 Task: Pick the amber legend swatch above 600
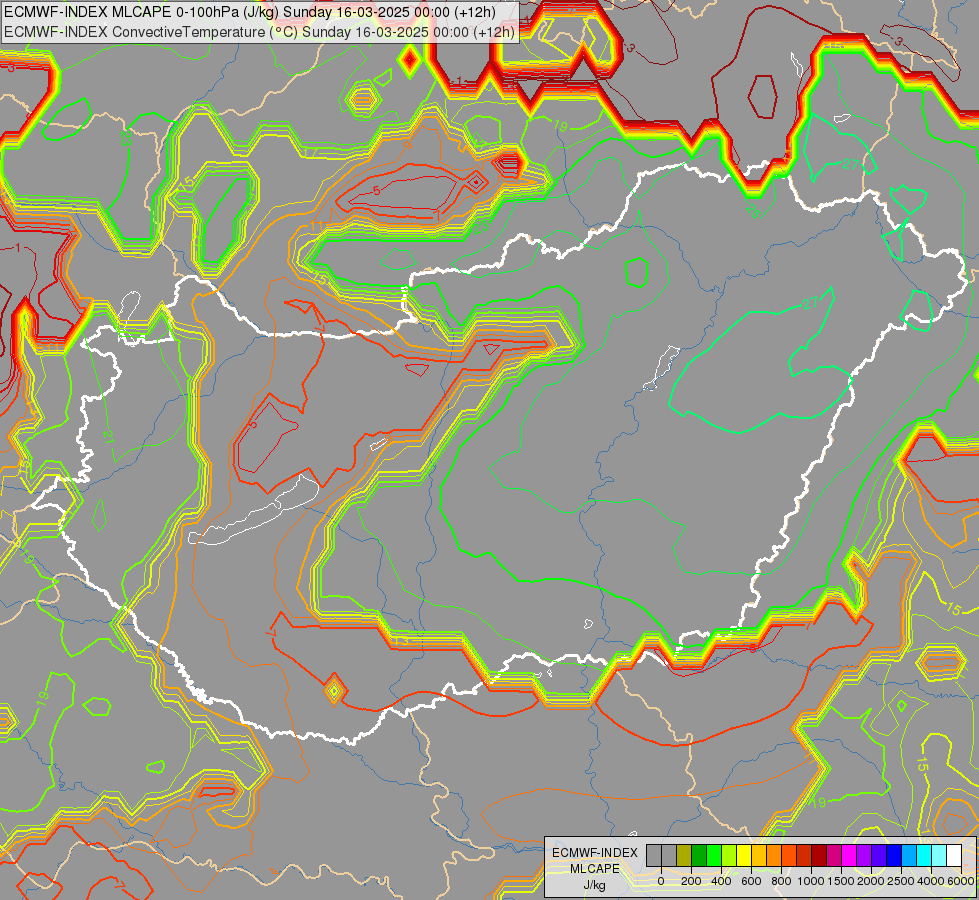[759, 856]
